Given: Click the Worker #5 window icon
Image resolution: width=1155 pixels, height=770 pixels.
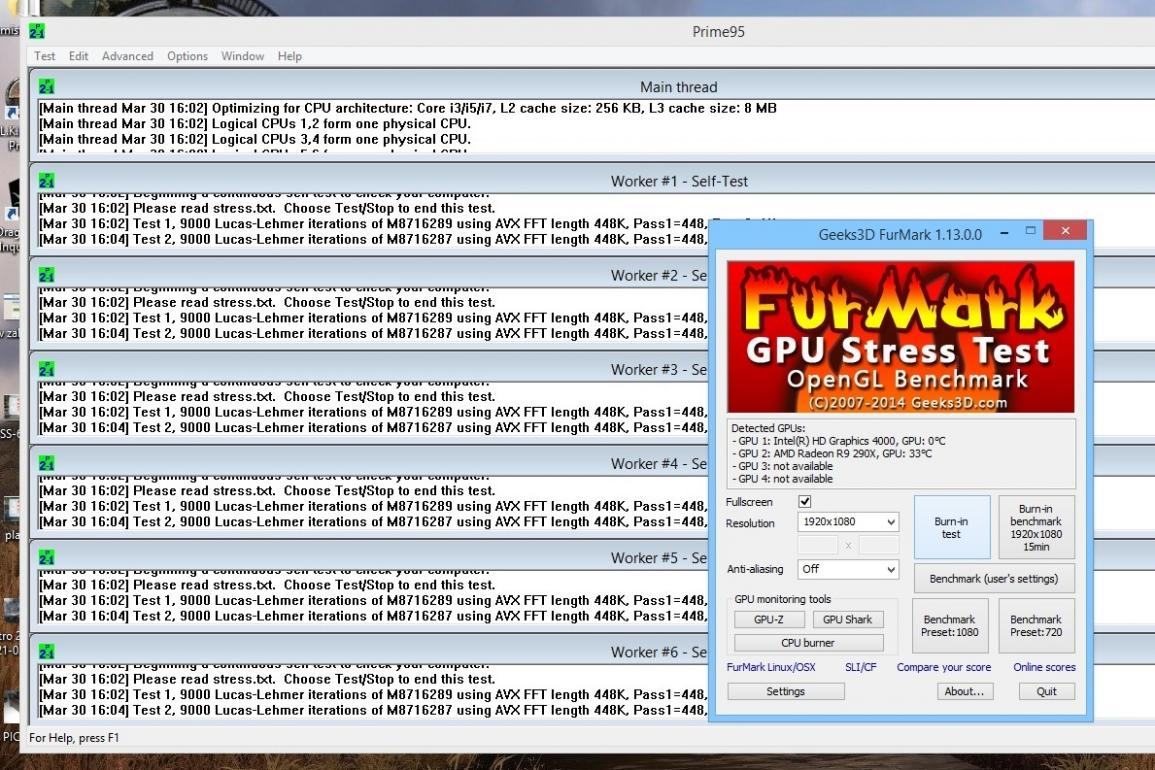Looking at the screenshot, I should click(x=46, y=558).
